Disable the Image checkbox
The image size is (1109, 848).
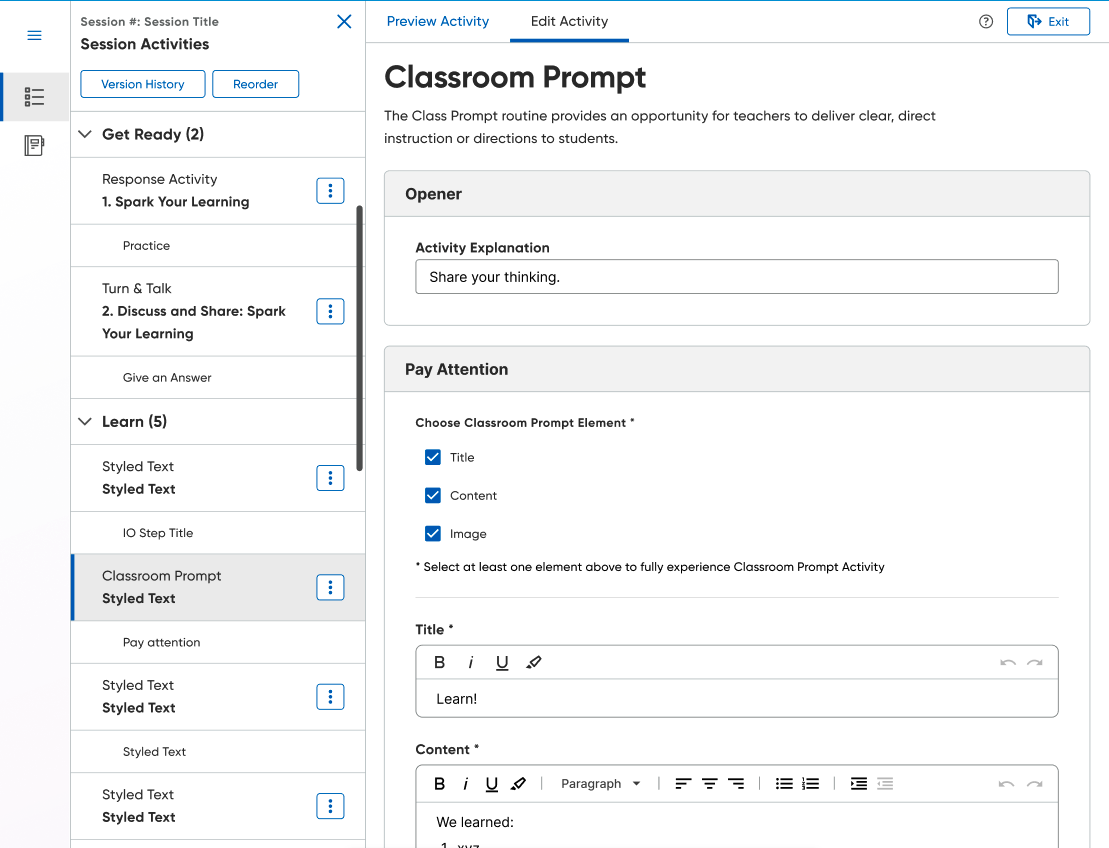(x=433, y=534)
